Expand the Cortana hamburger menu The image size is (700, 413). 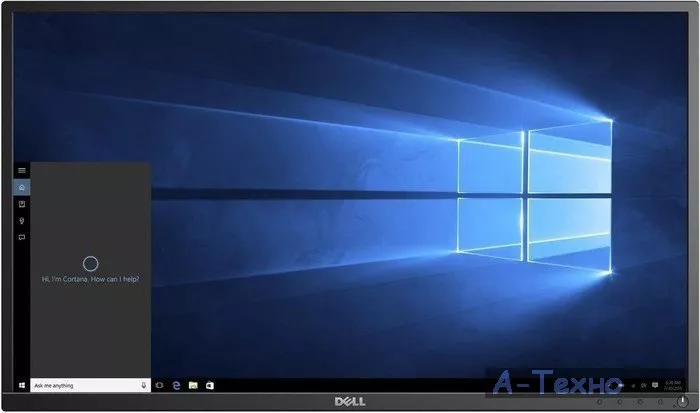click(x=22, y=170)
